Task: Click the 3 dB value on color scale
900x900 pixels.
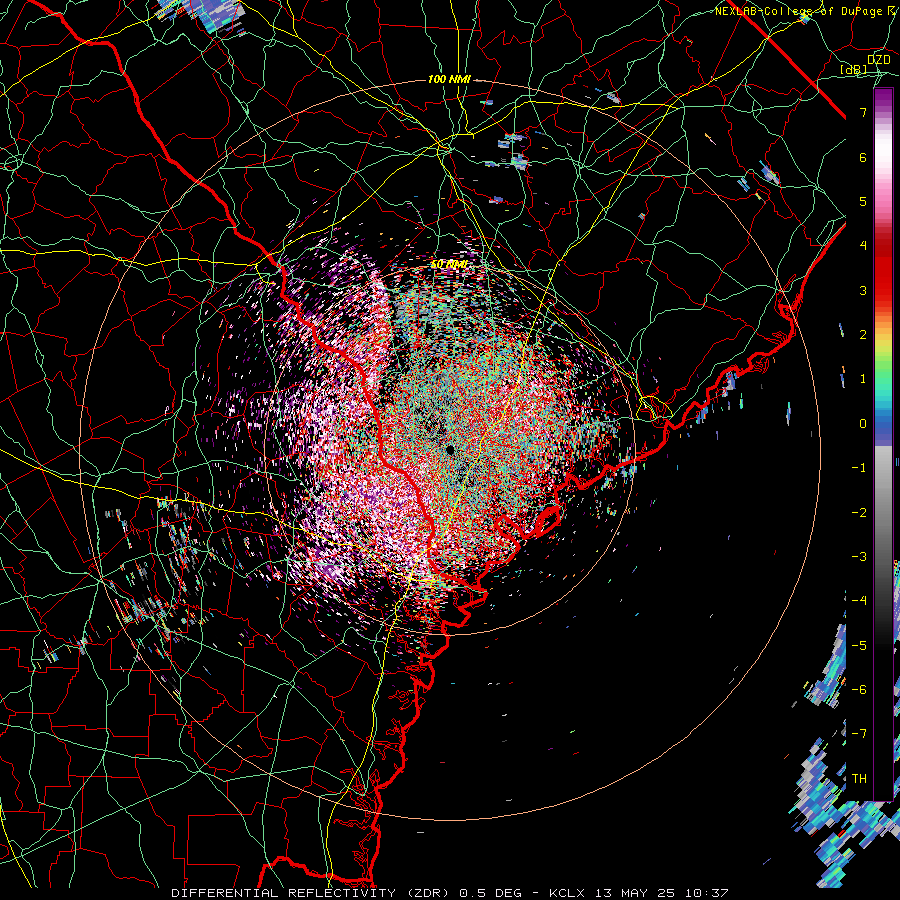Action: point(863,290)
